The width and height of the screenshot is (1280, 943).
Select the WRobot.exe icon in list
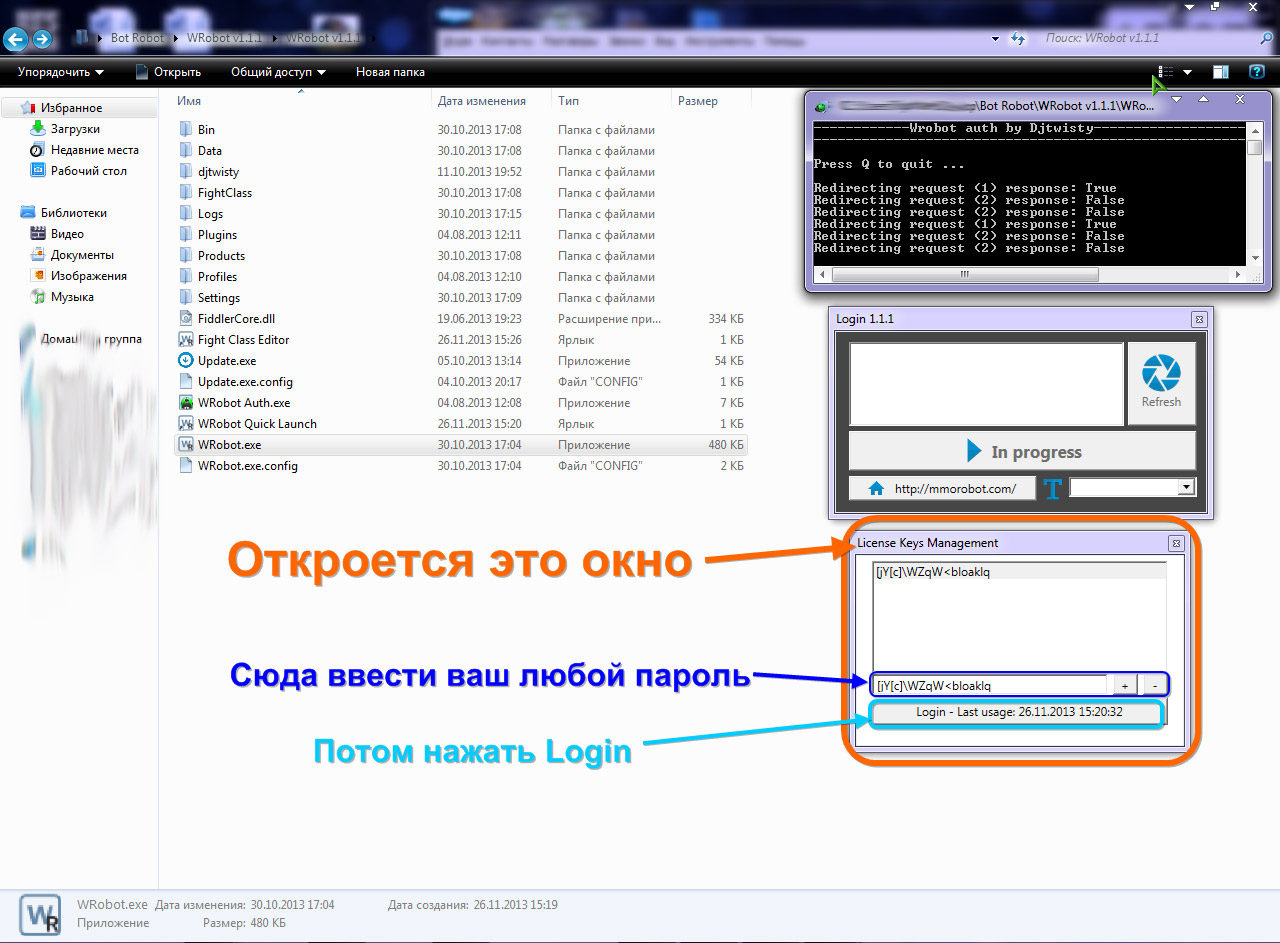pos(186,444)
